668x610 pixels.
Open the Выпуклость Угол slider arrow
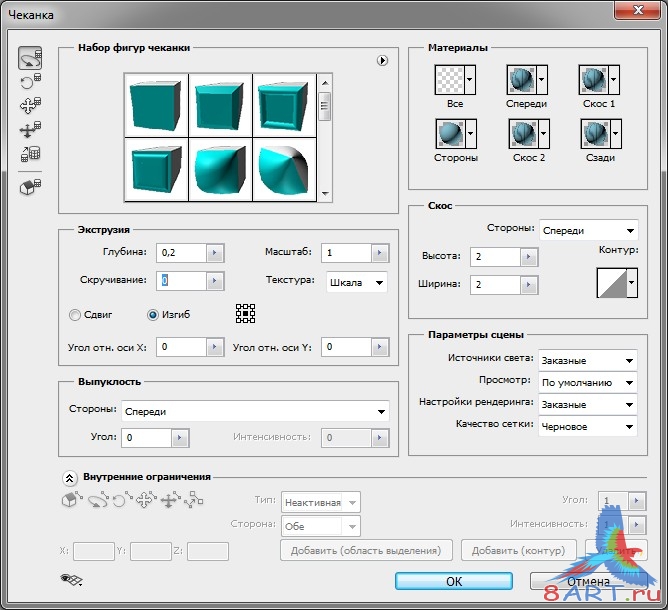pyautogui.click(x=180, y=437)
